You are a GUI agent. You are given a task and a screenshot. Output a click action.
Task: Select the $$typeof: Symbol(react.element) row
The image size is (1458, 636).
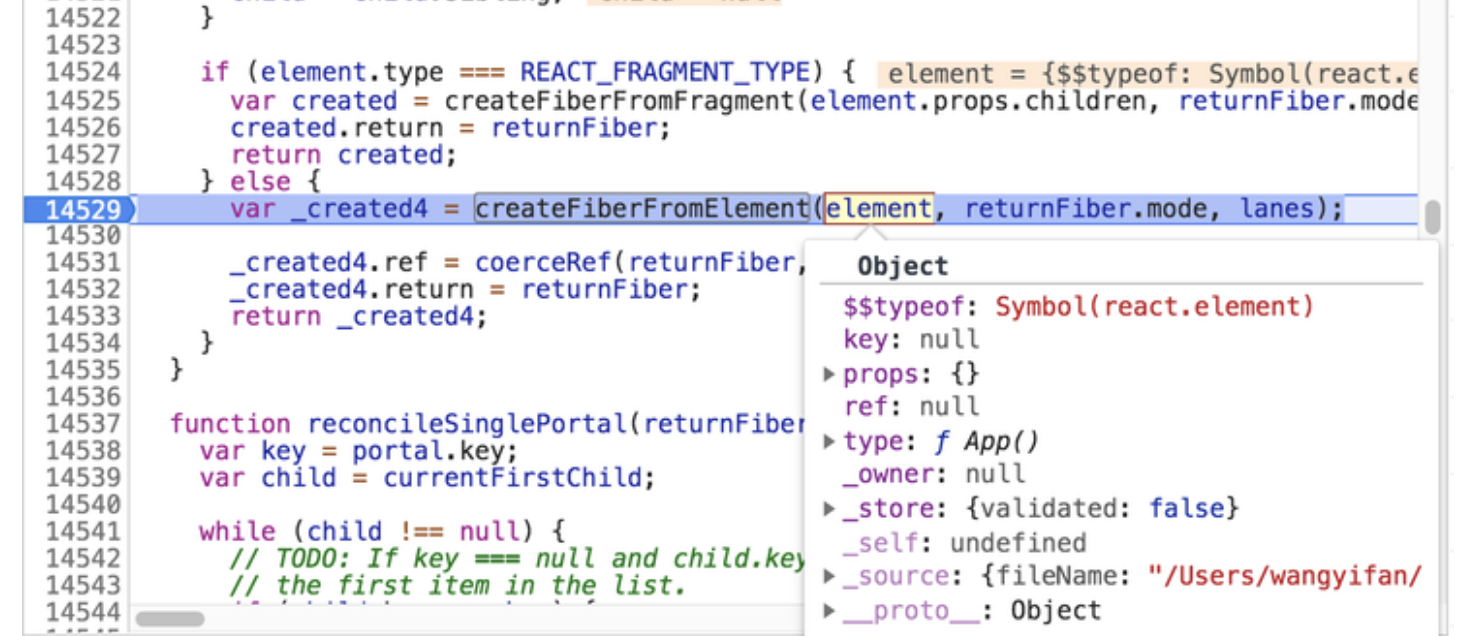1077,306
